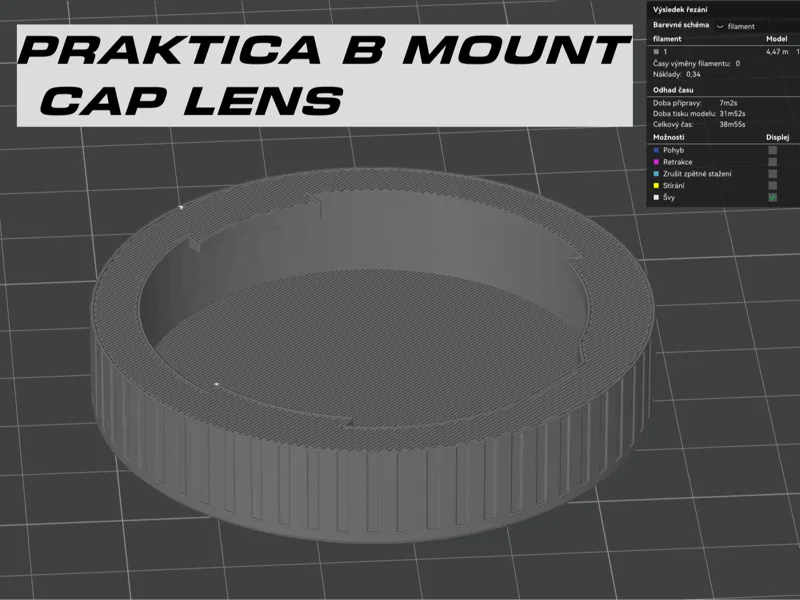Enable the Stírání display checkbox
800x600 pixels.
click(773, 186)
